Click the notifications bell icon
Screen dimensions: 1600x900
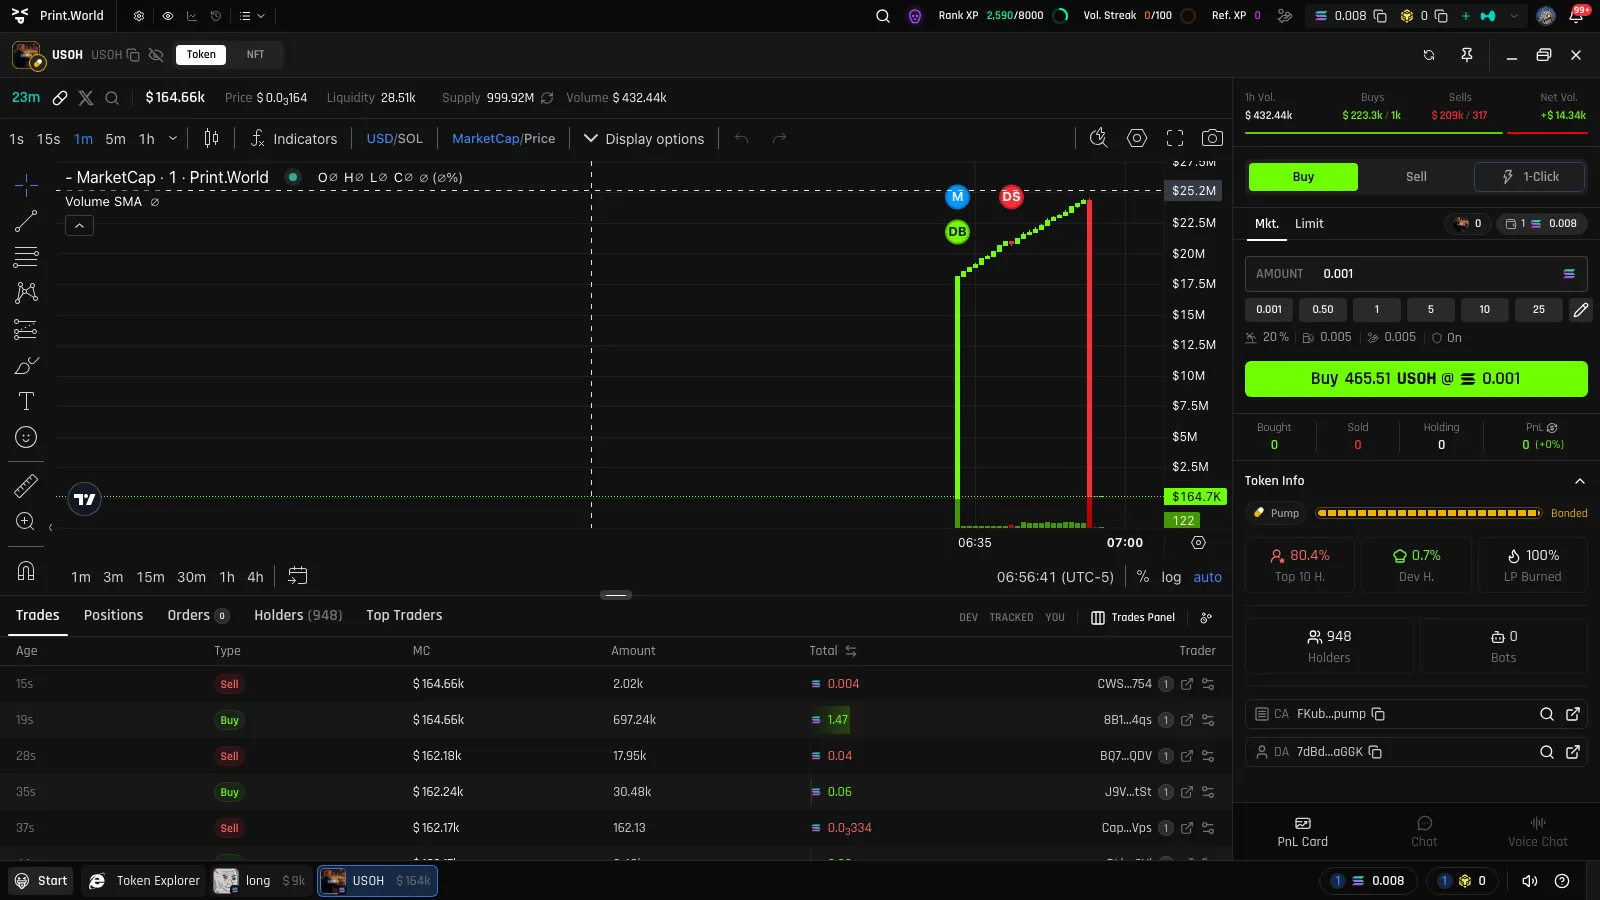click(x=1576, y=16)
